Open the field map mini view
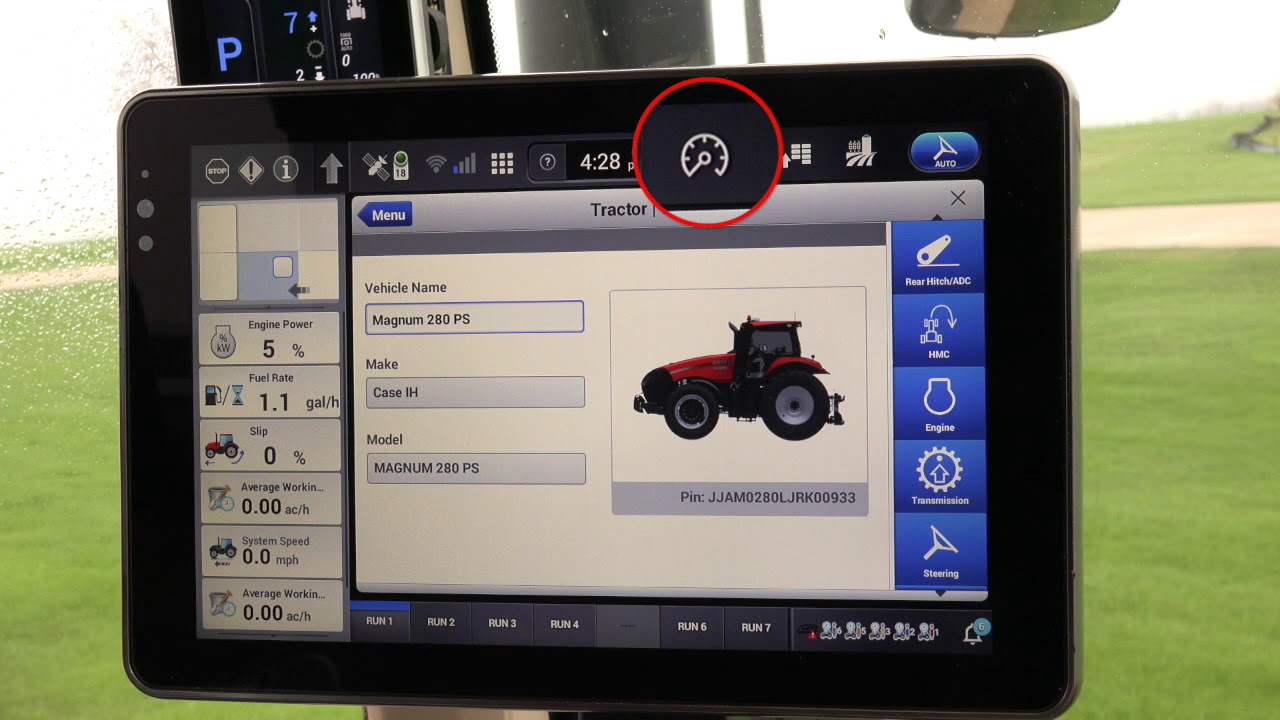The image size is (1280, 720). [x=269, y=252]
